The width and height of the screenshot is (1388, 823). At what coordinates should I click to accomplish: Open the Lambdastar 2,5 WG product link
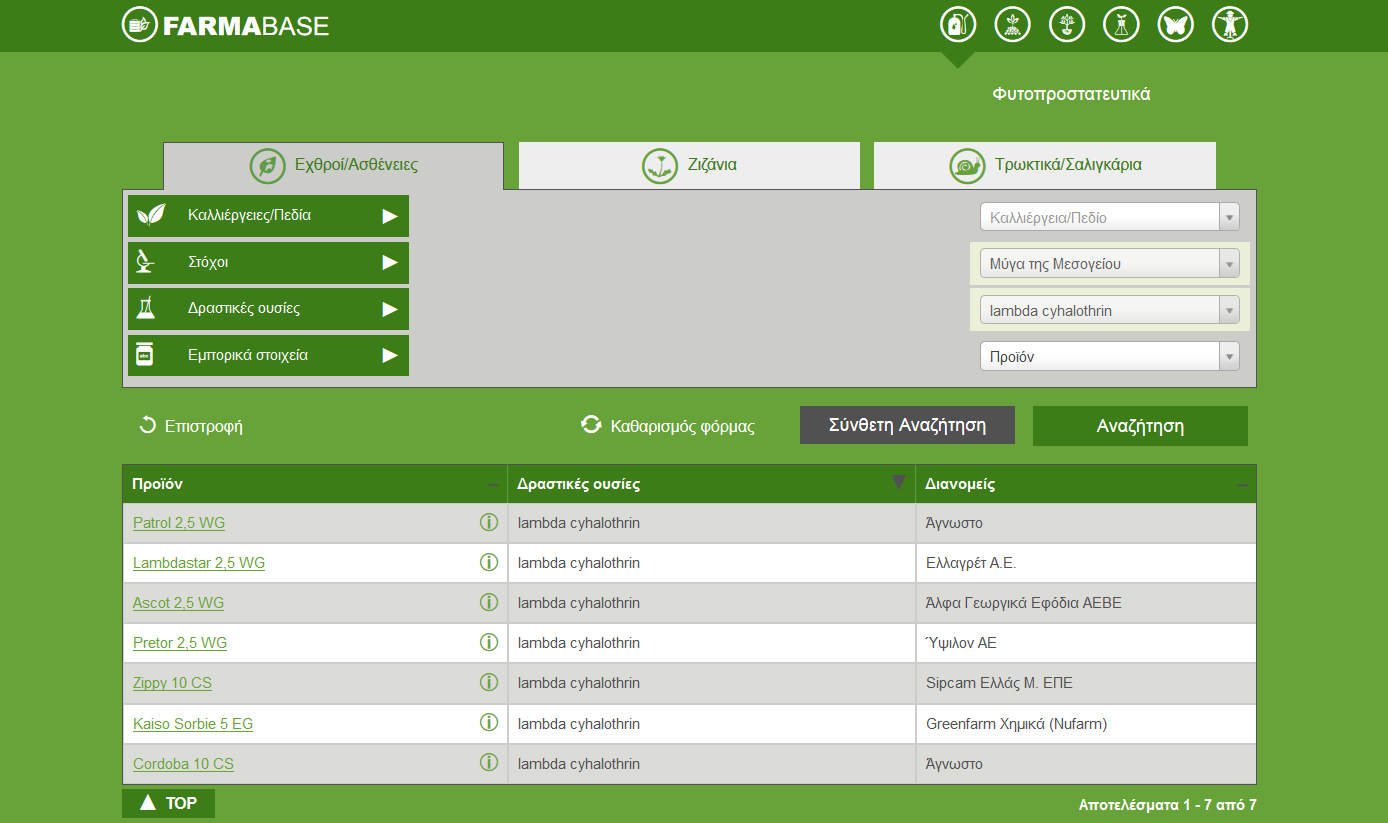click(199, 563)
